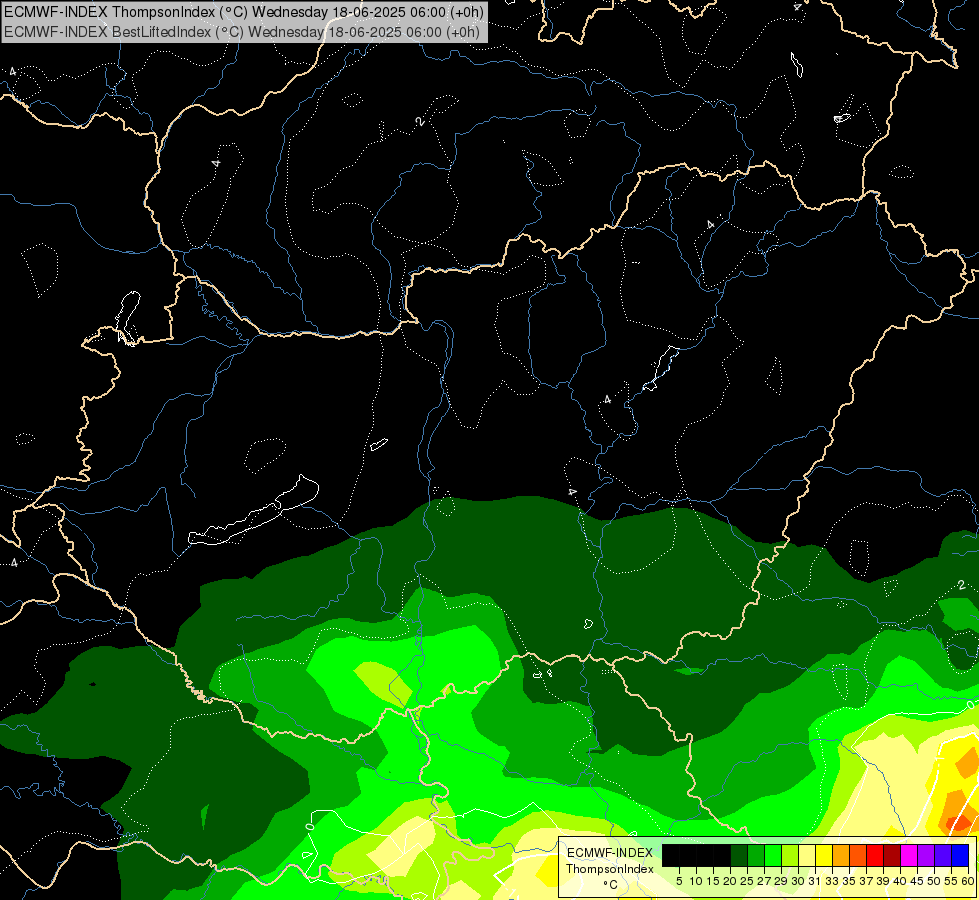The image size is (979, 900).
Task: Click the legend tick label '55'
Action: 952,881
